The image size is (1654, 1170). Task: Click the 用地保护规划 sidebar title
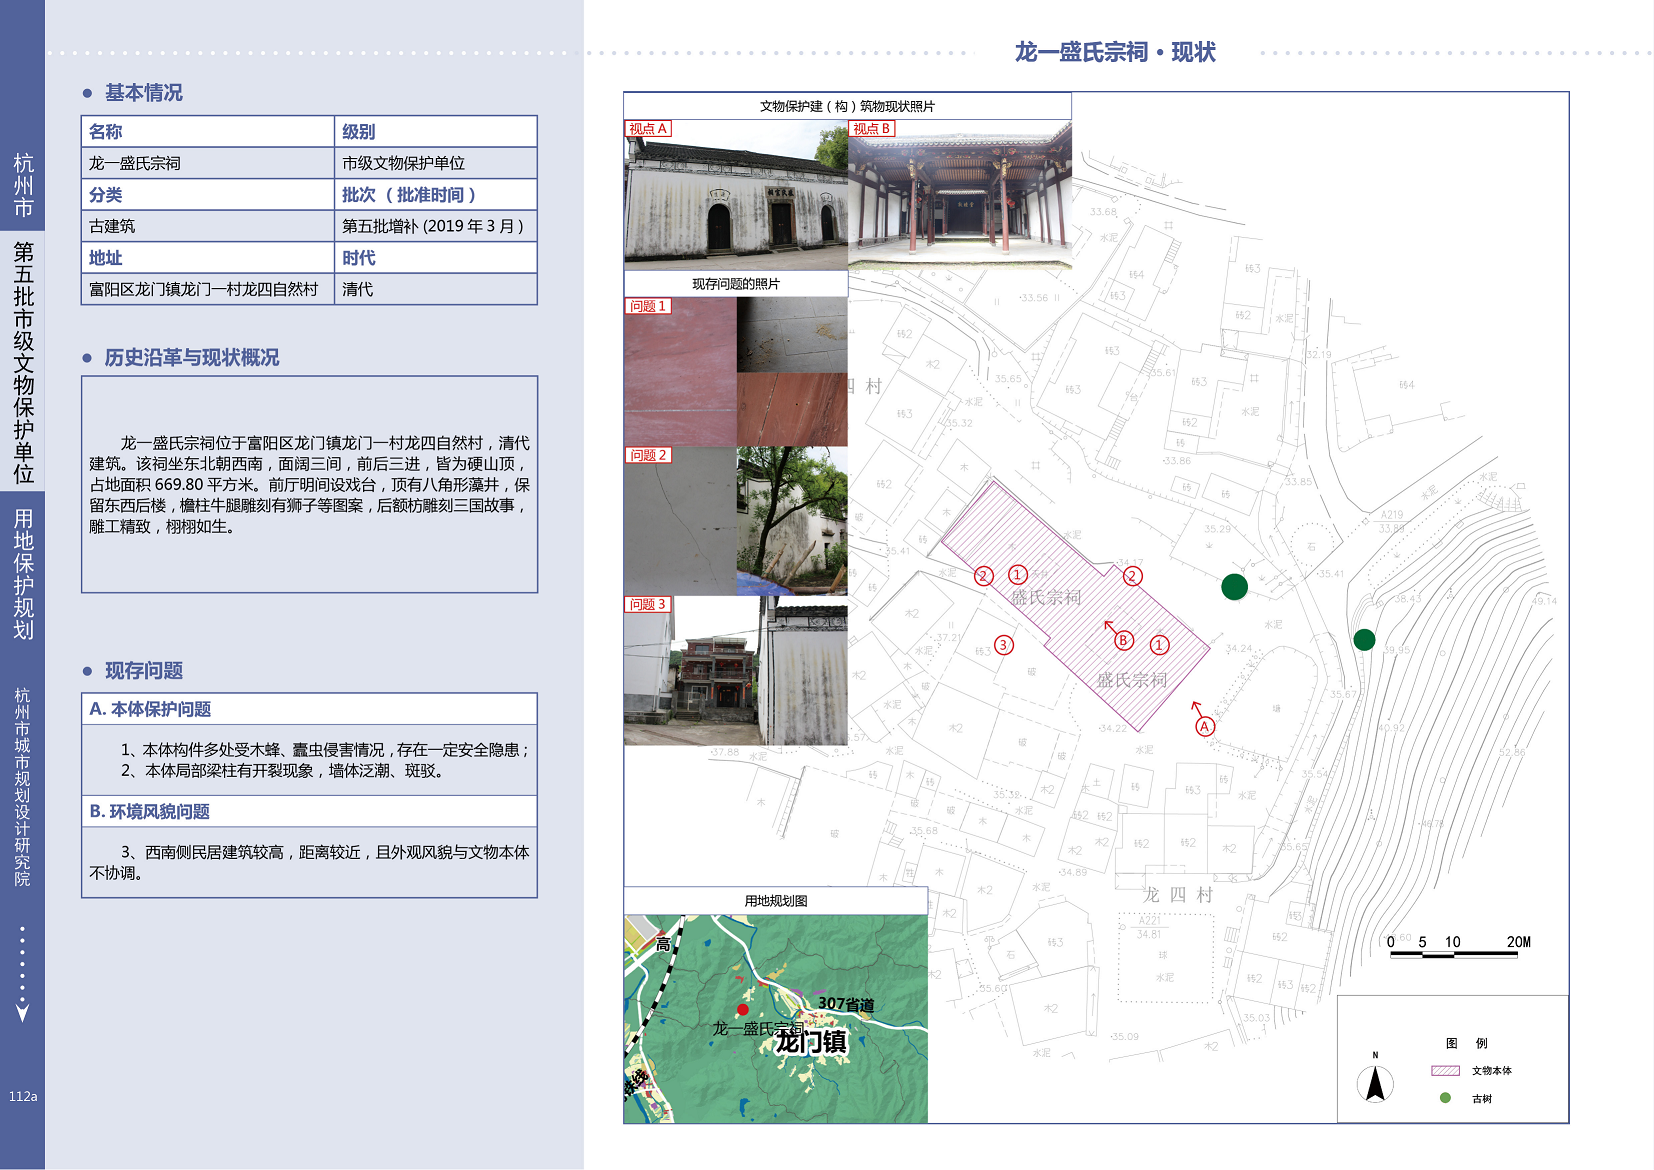pyautogui.click(x=23, y=574)
